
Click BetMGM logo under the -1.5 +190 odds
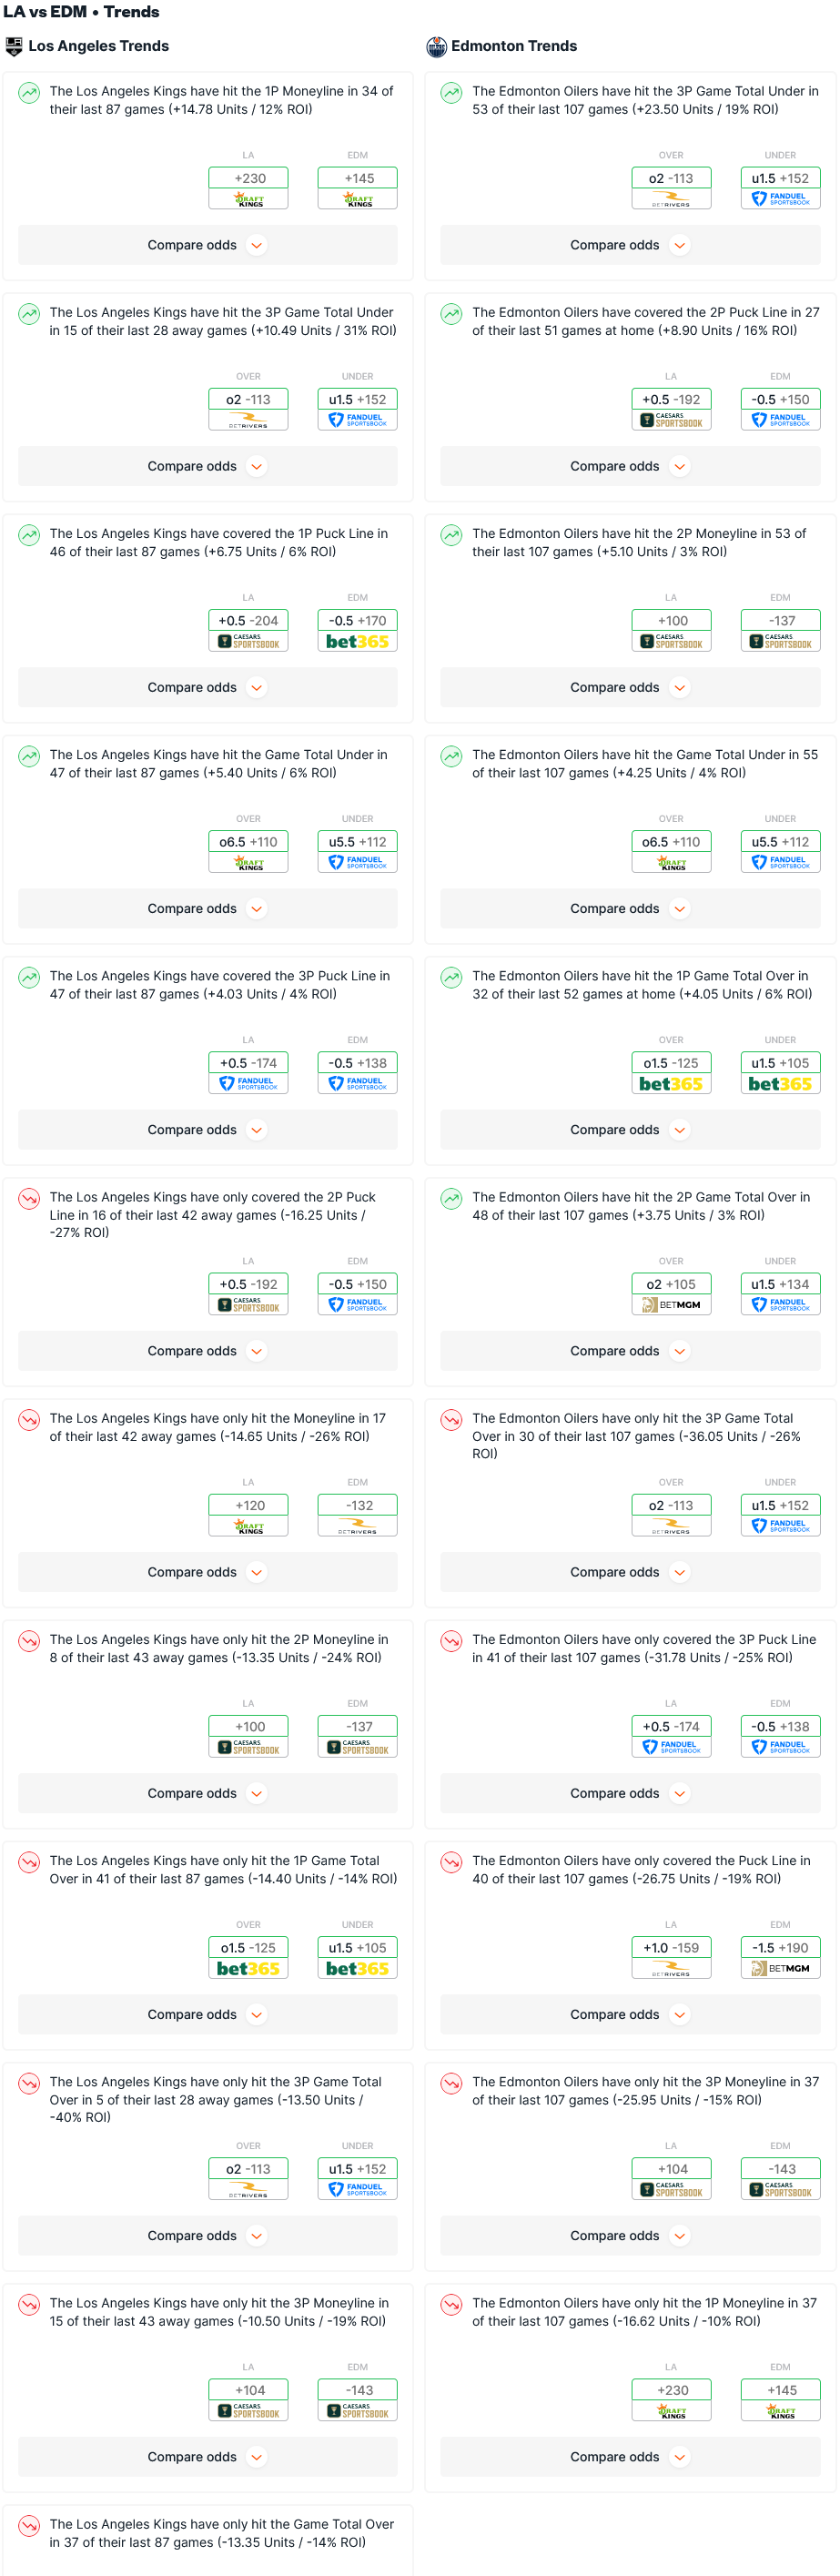[780, 1968]
